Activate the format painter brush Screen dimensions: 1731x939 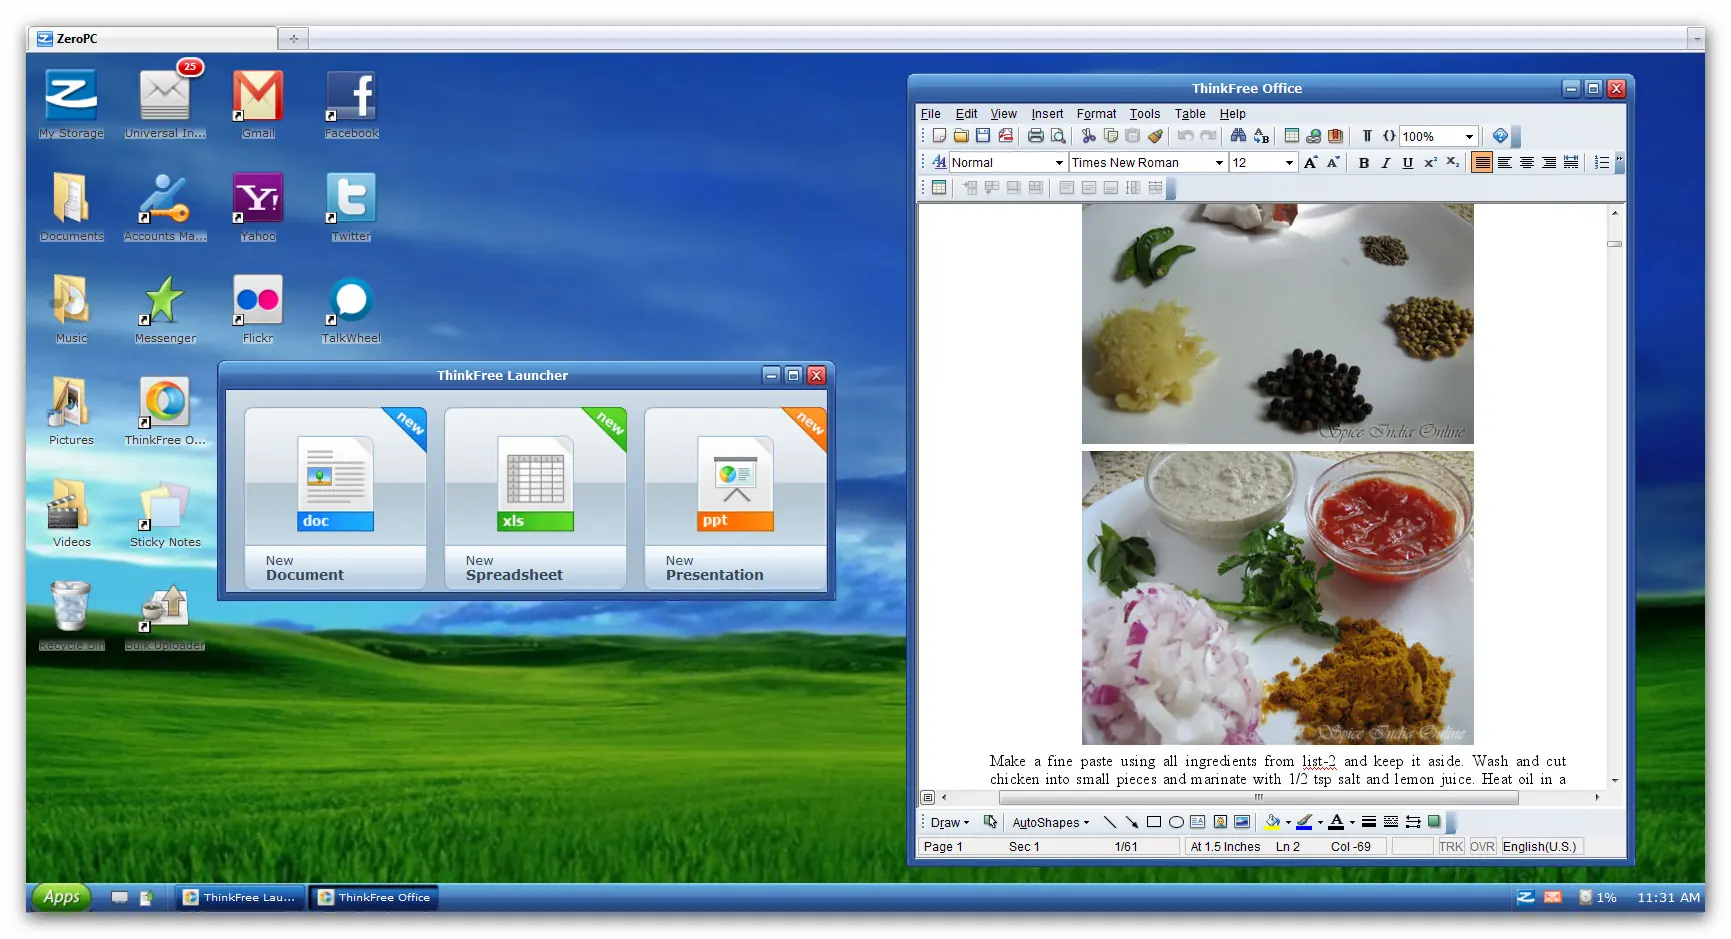1155,136
